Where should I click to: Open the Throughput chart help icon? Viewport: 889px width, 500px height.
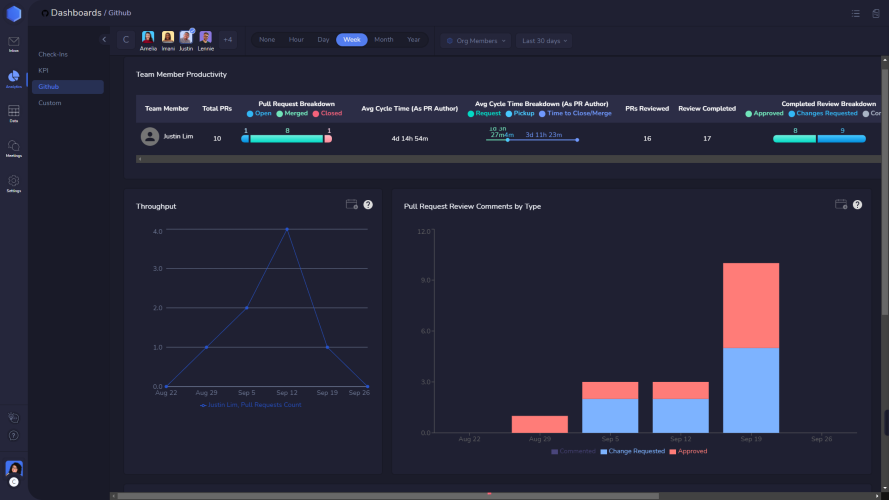point(368,205)
